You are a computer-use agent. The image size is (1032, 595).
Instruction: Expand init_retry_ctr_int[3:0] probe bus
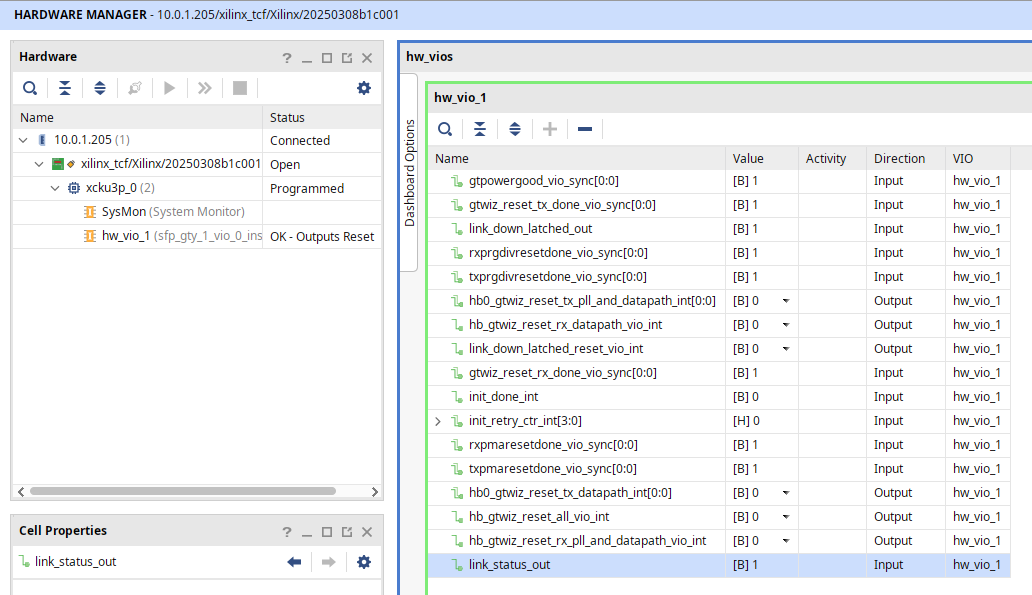[438, 421]
